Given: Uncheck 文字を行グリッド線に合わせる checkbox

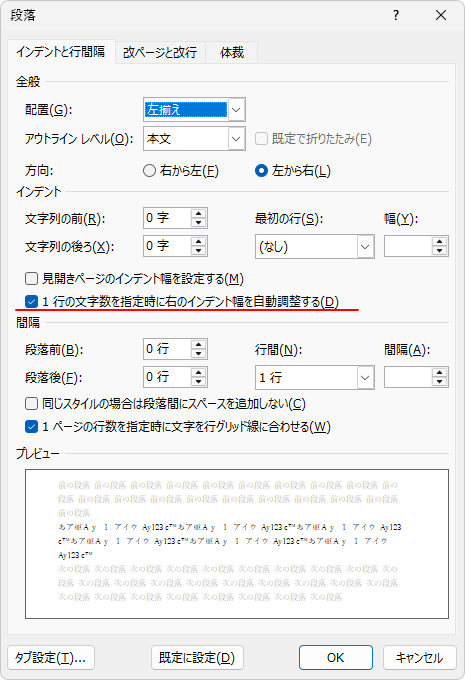Looking at the screenshot, I should pyautogui.click(x=31, y=427).
